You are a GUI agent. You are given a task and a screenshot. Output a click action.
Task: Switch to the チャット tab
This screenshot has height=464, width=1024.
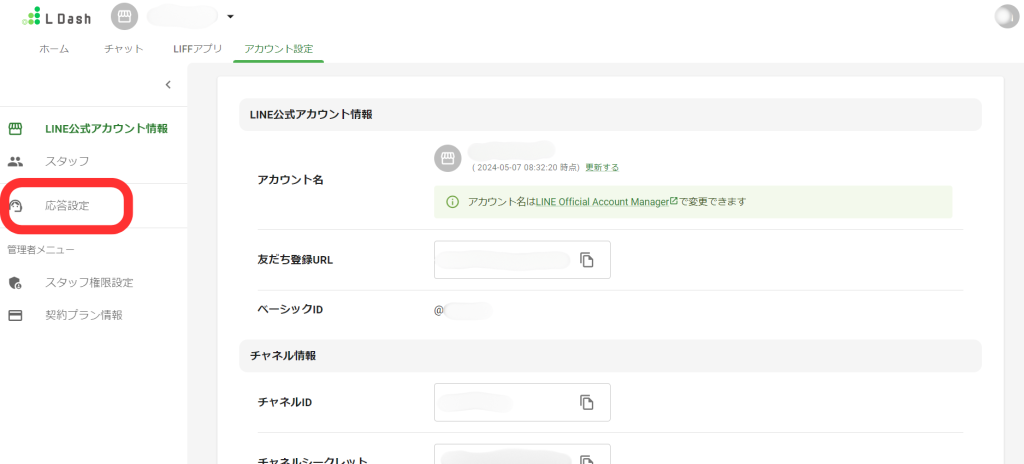point(123,49)
